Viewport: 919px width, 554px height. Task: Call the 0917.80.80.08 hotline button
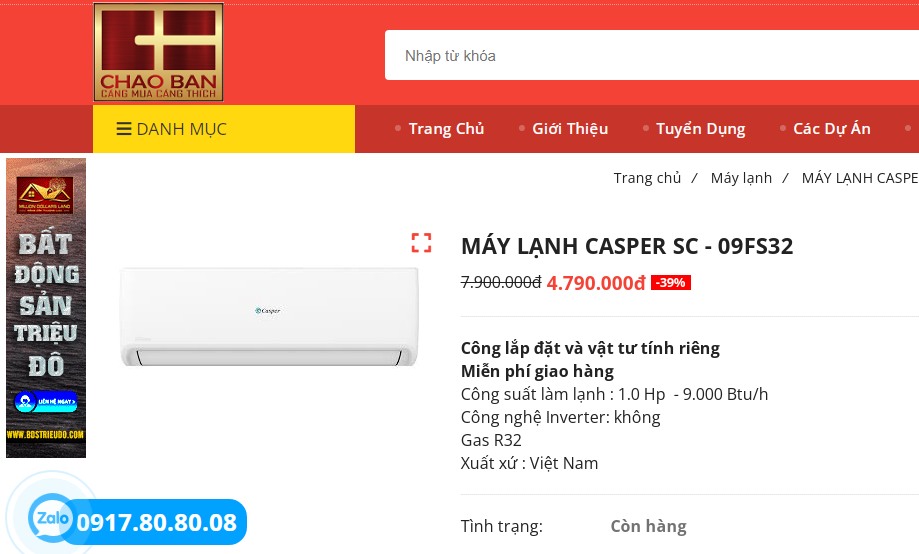[x=155, y=522]
